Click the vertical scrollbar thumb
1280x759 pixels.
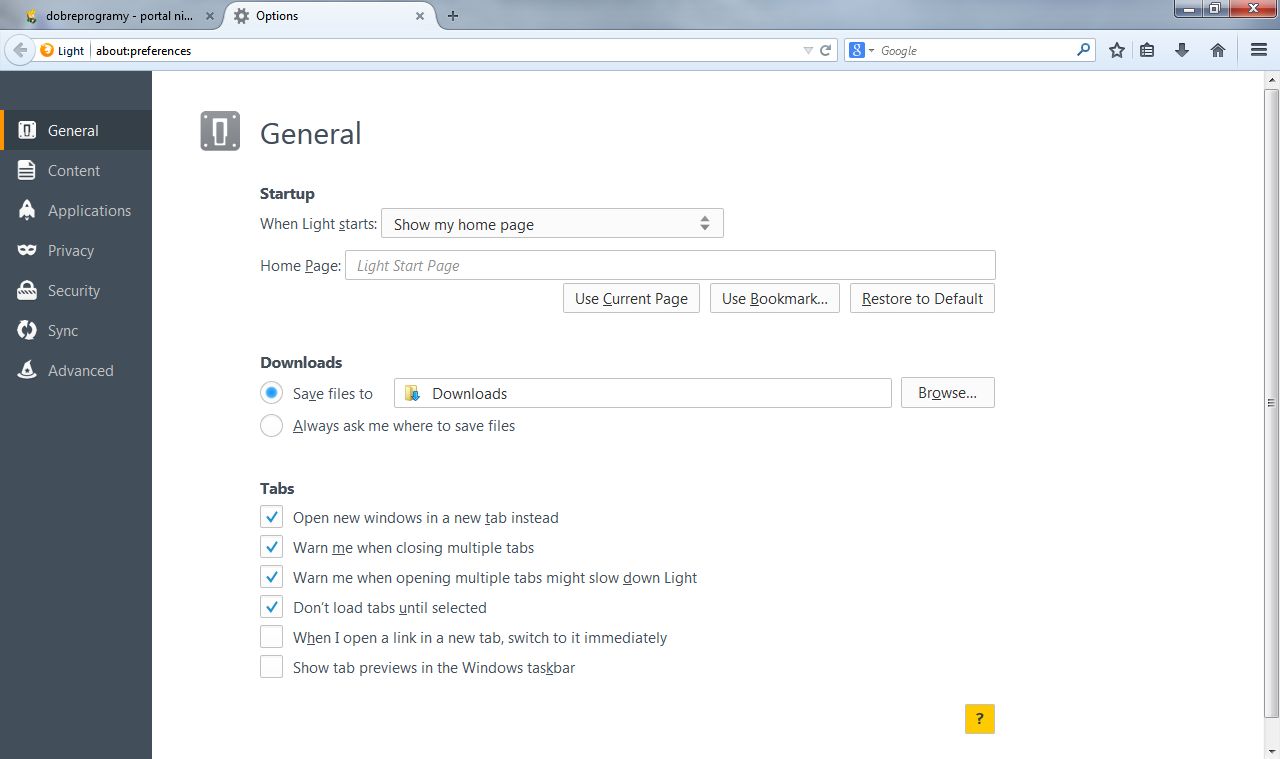1271,402
